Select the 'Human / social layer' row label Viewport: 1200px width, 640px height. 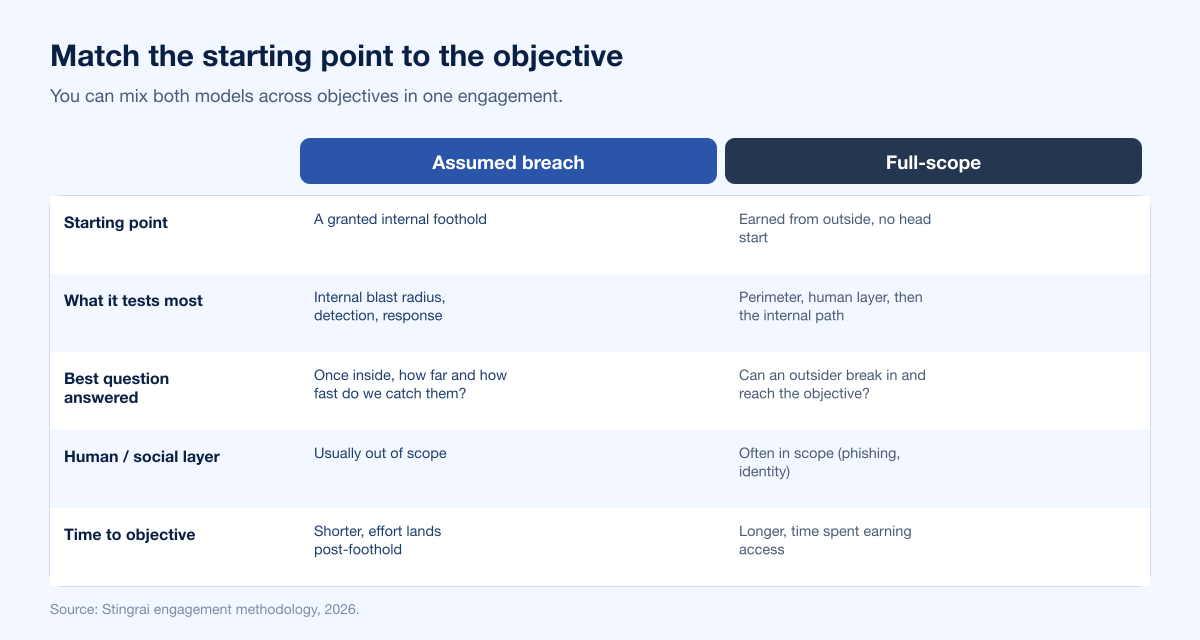tap(142, 456)
